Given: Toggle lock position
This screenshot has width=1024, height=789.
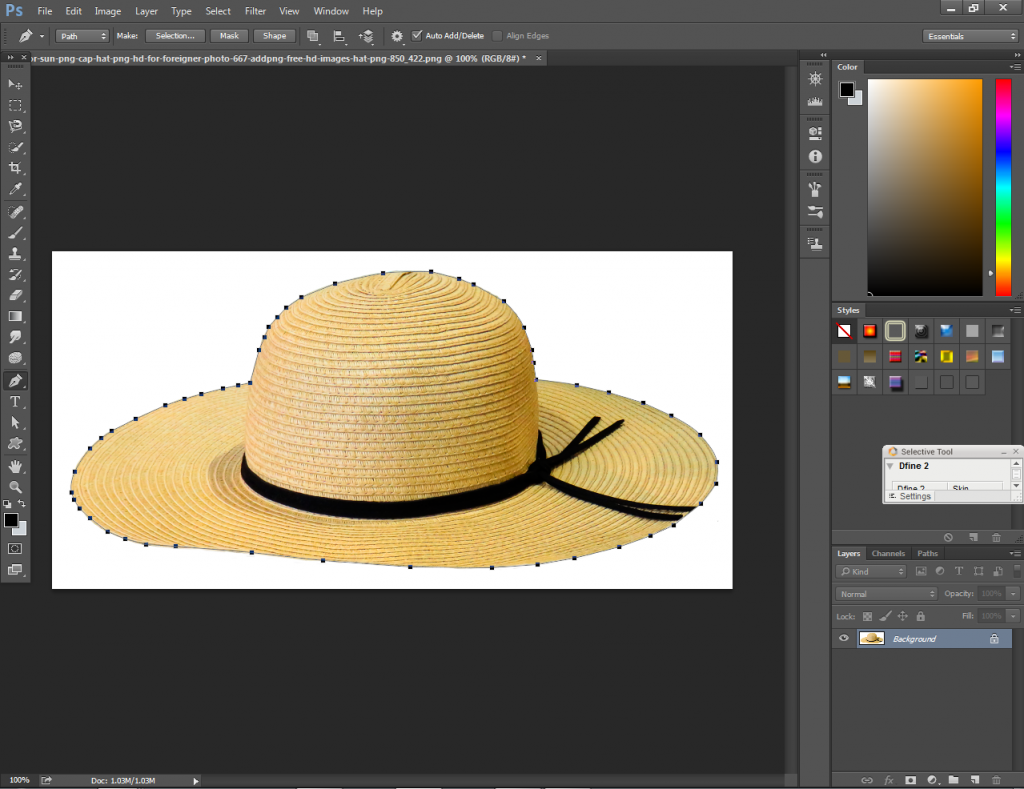Looking at the screenshot, I should (x=903, y=616).
